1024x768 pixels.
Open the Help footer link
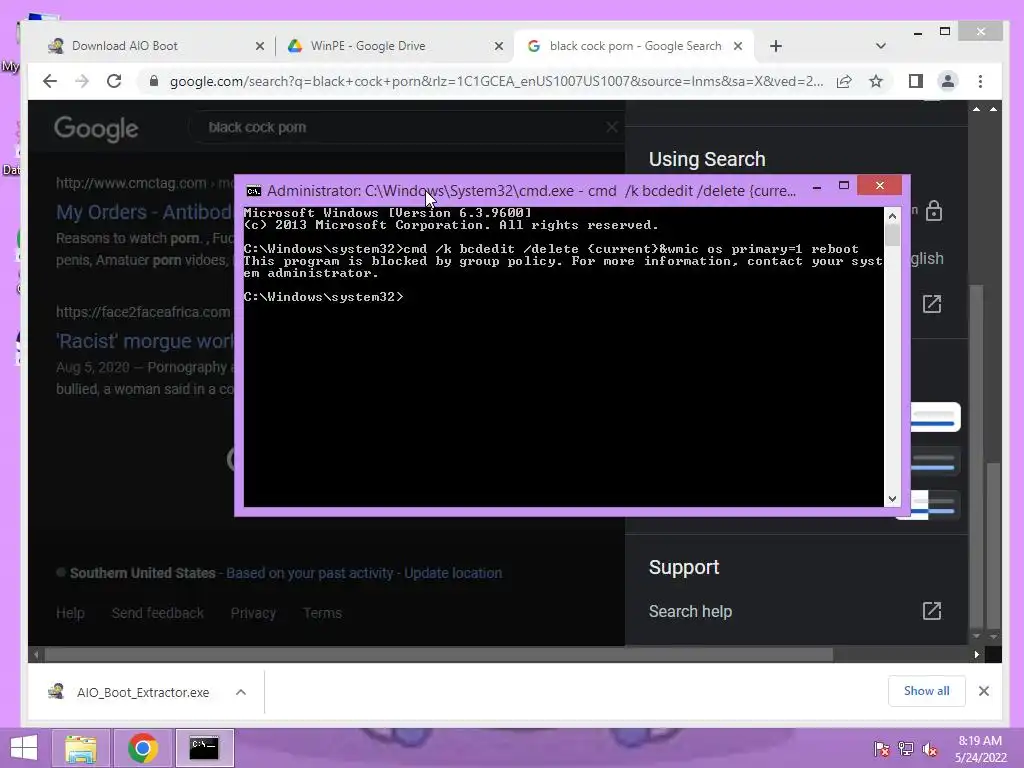point(70,613)
